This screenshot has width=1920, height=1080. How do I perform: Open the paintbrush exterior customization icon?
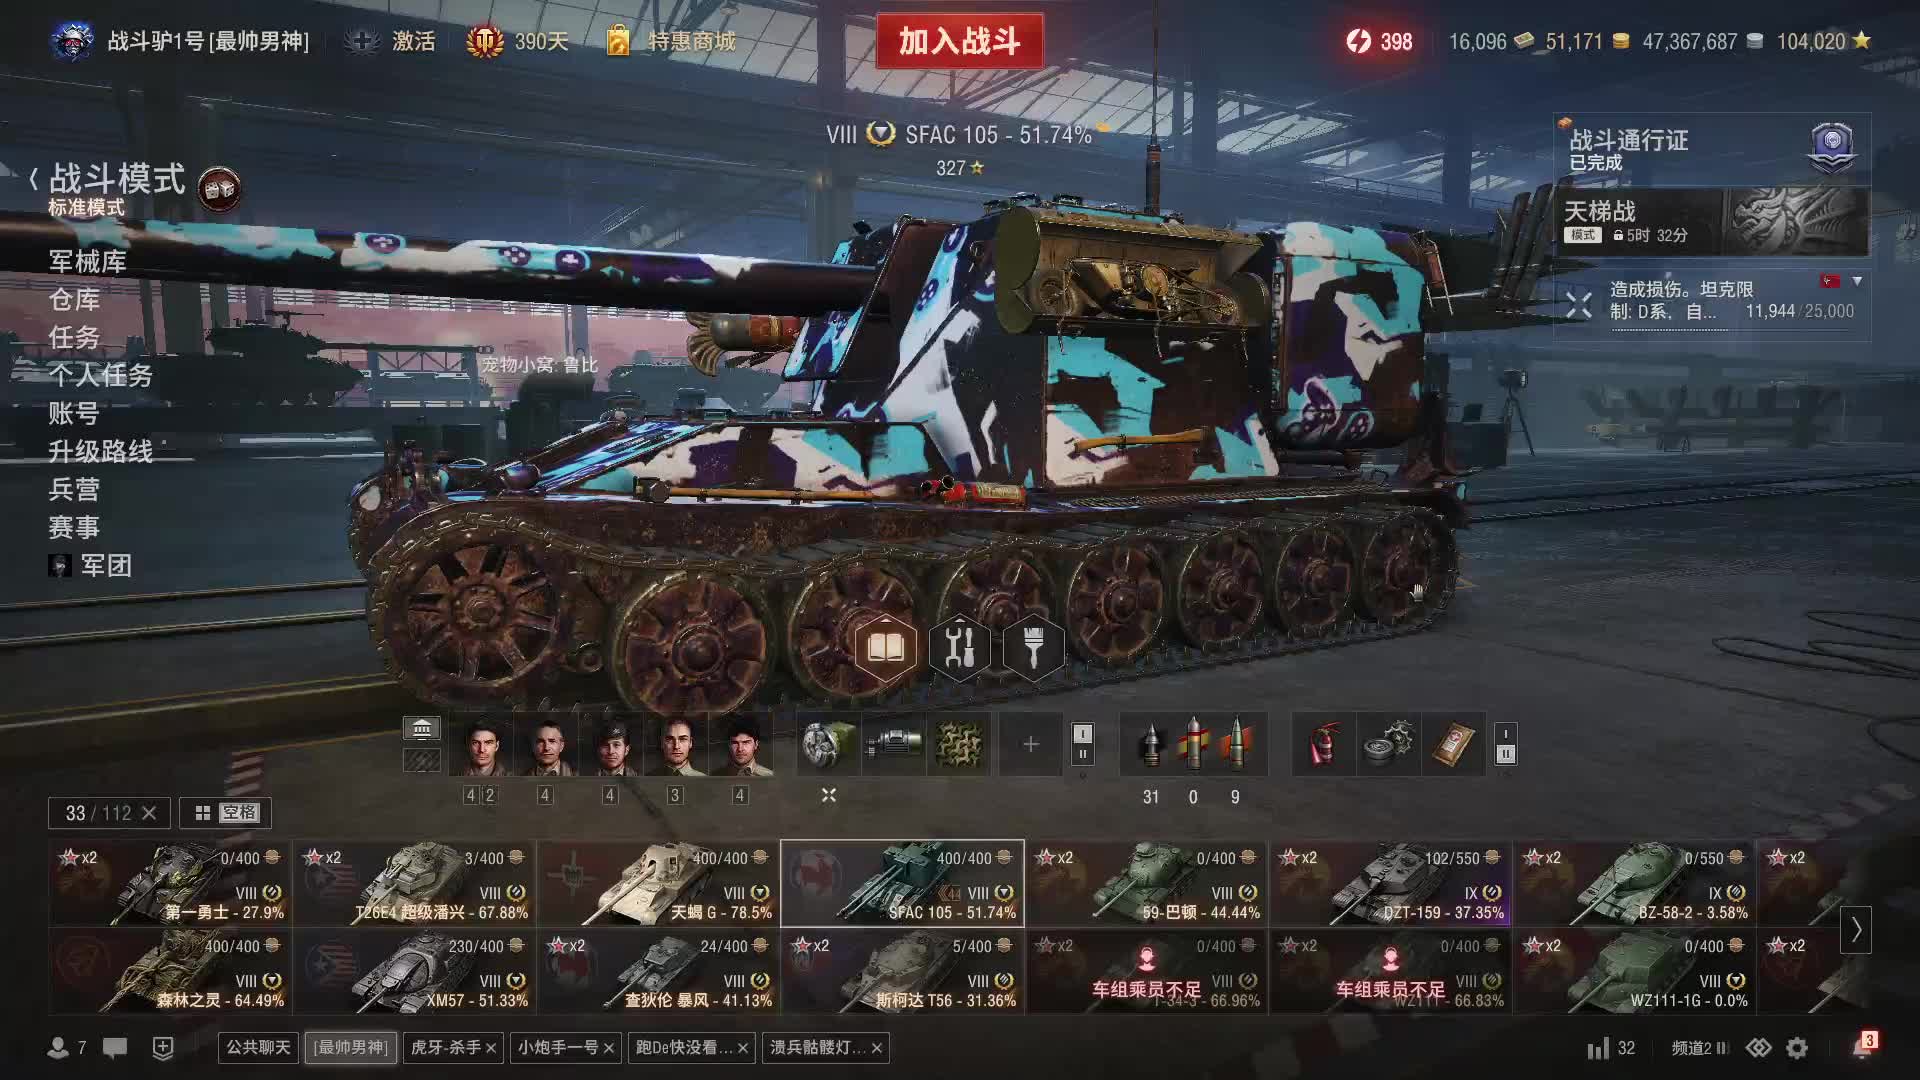pos(1033,648)
